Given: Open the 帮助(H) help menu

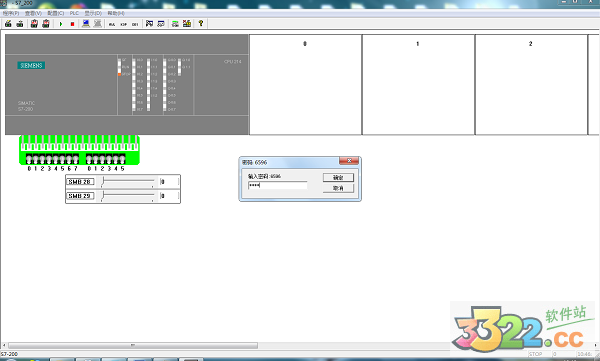Looking at the screenshot, I should [116, 13].
